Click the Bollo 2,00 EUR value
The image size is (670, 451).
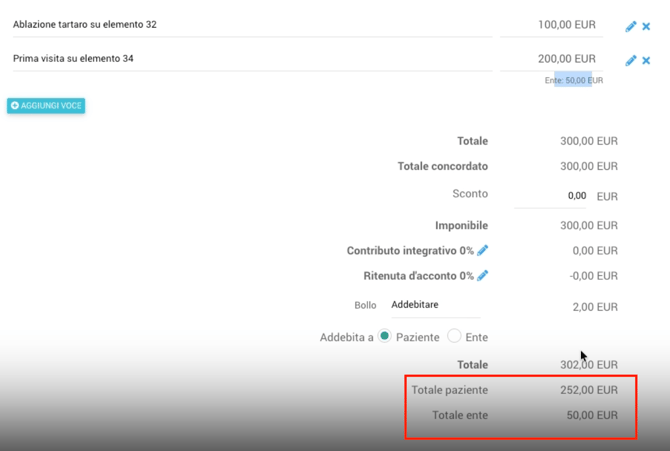pos(596,307)
